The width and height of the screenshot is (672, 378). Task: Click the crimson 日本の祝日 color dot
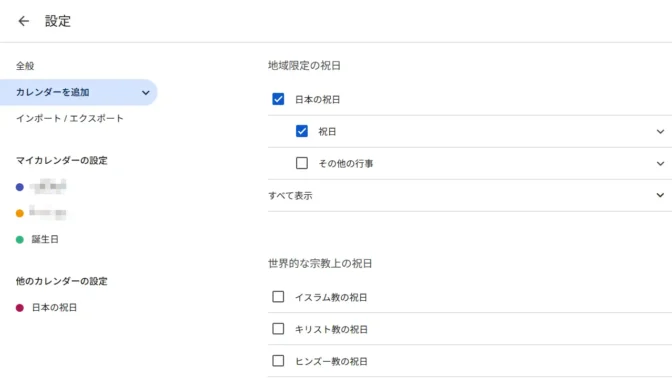pyautogui.click(x=20, y=308)
